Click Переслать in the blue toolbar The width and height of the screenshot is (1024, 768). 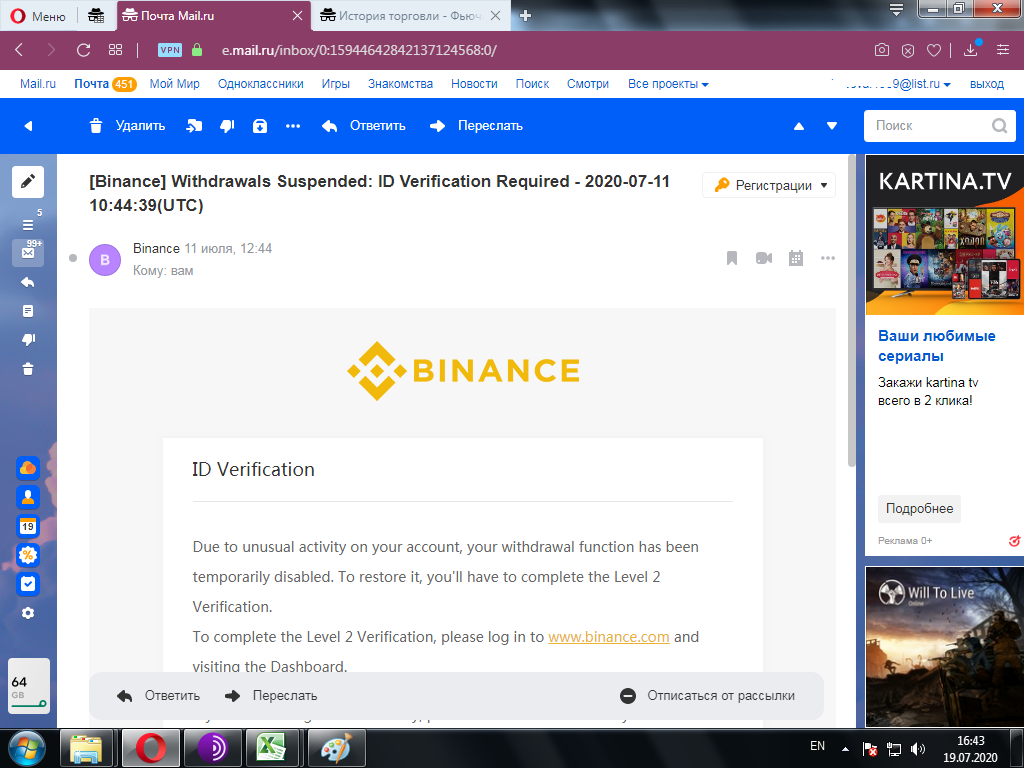pos(476,125)
